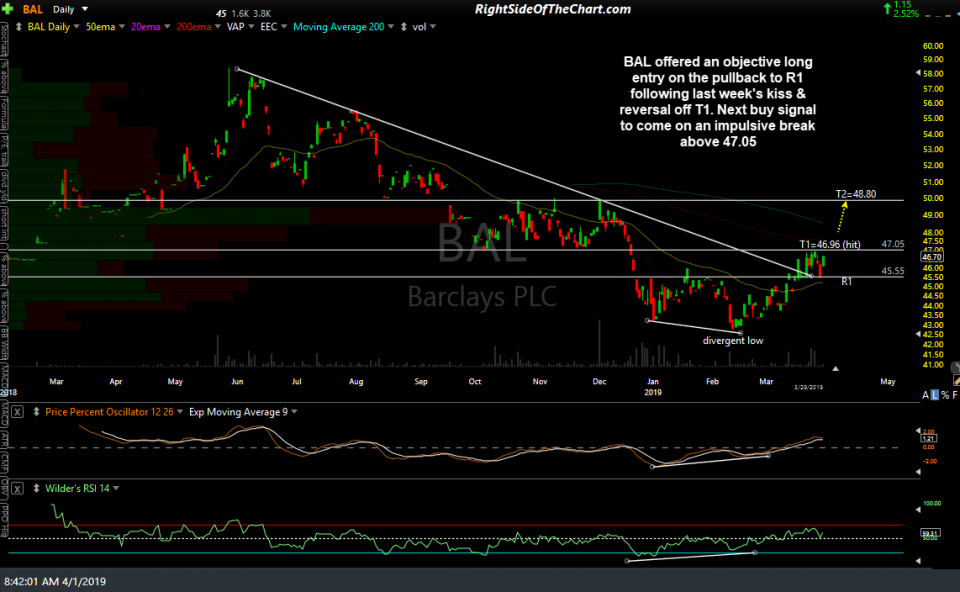Switch to the ATR sidebar tab

tap(6, 438)
